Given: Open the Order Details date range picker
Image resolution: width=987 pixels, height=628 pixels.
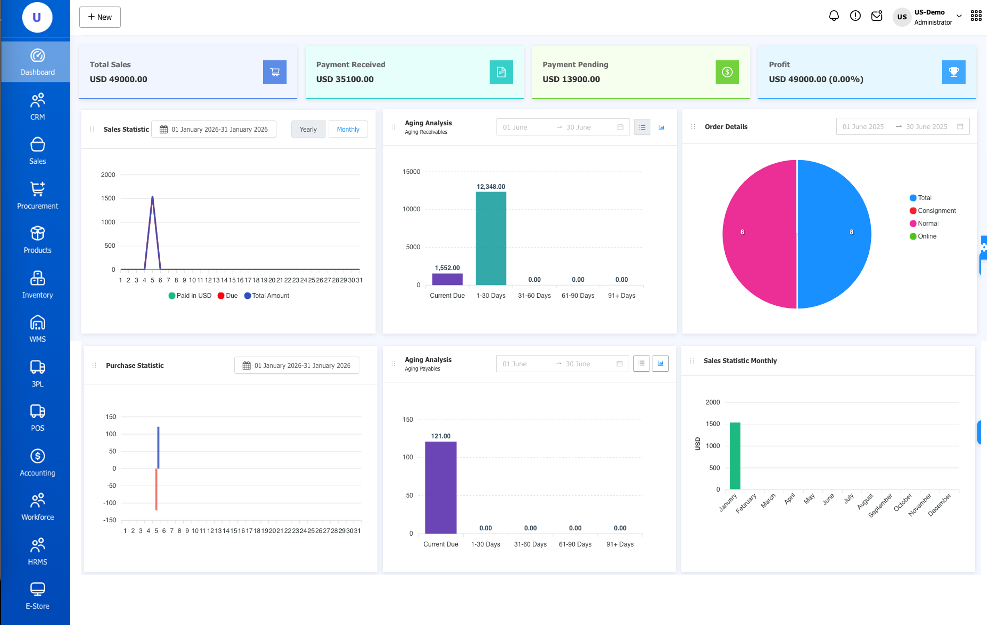Looking at the screenshot, I should tap(903, 126).
